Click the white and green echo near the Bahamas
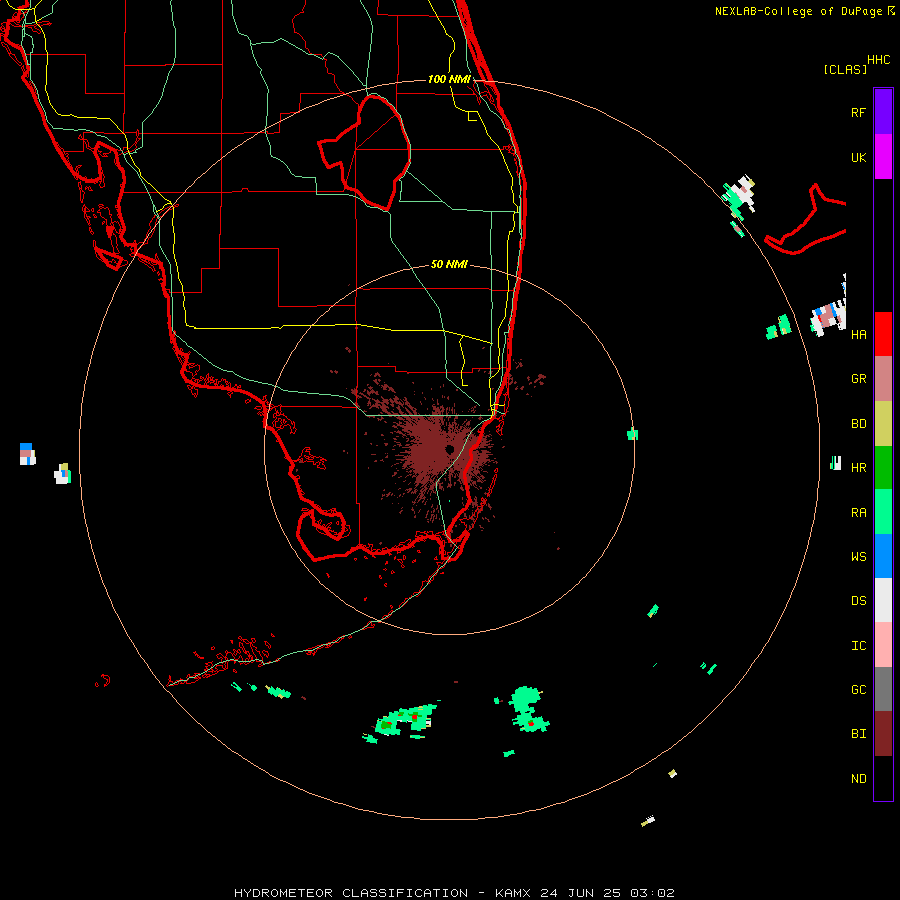This screenshot has height=900, width=900. tap(739, 197)
